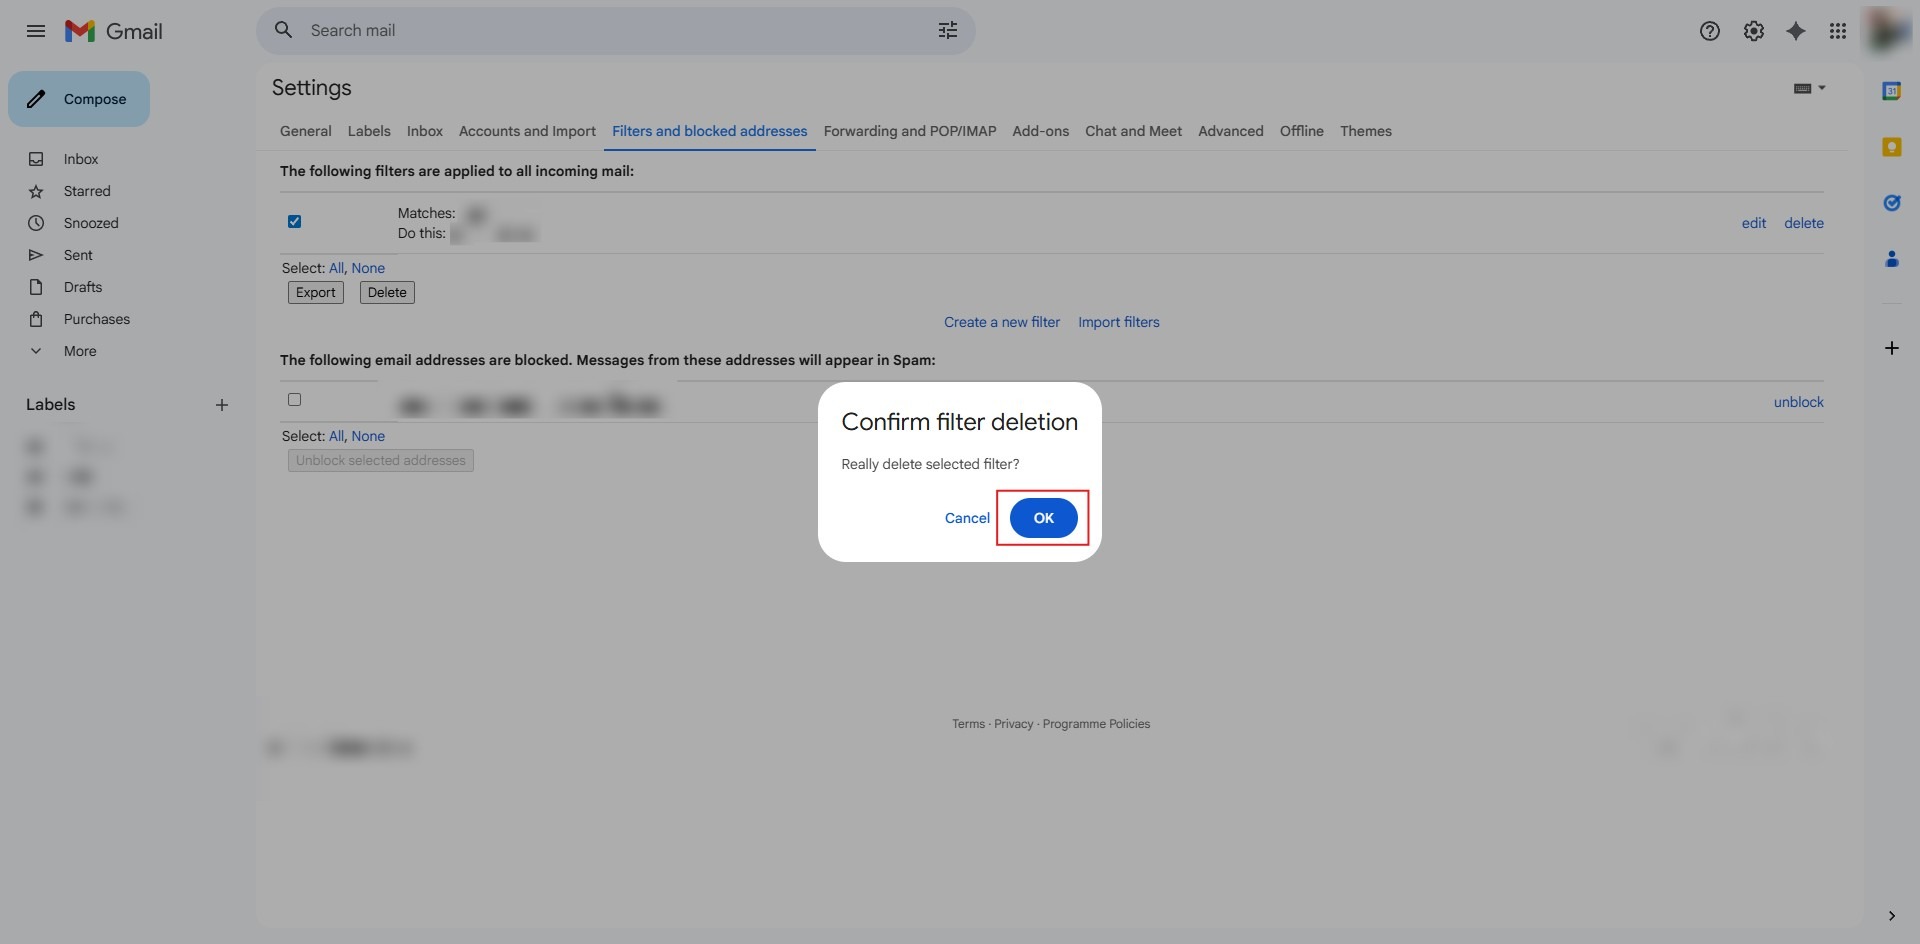This screenshot has width=1920, height=944.
Task: Open the main menu hamburger icon
Action: pos(36,31)
